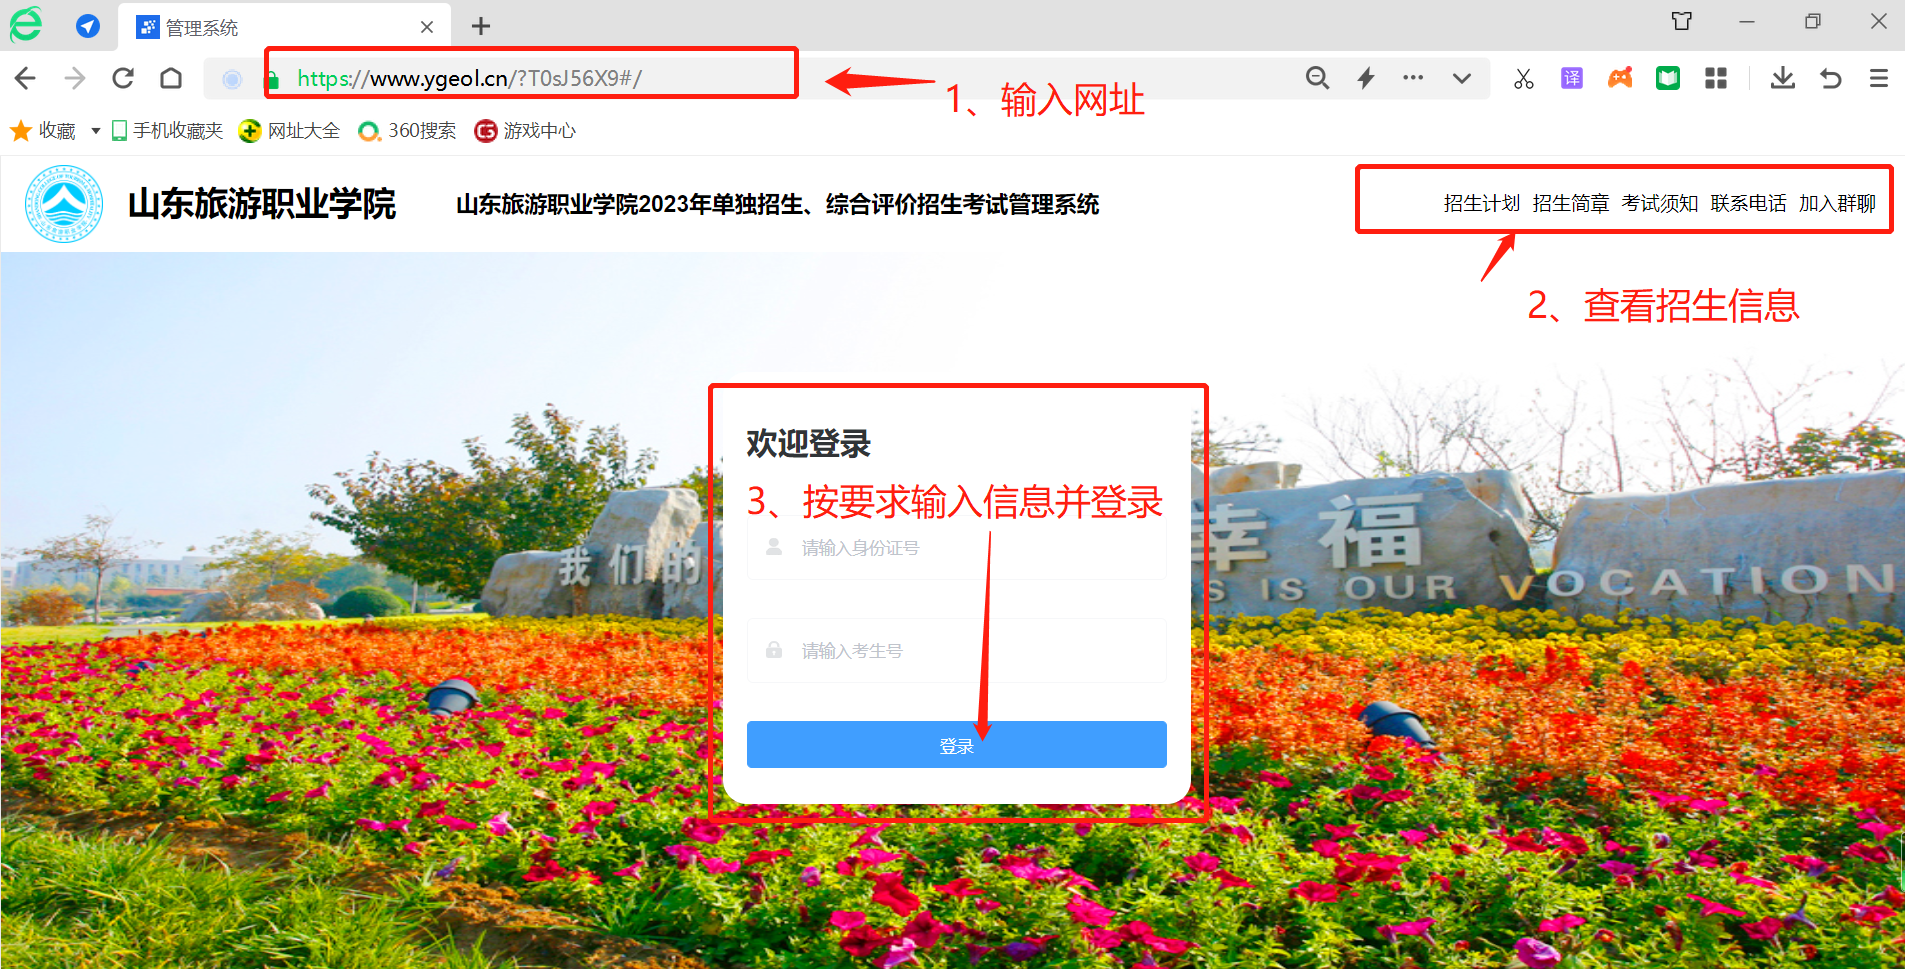Click the magnifier search icon in address bar
Screen dimensions: 1905x969
(1318, 78)
